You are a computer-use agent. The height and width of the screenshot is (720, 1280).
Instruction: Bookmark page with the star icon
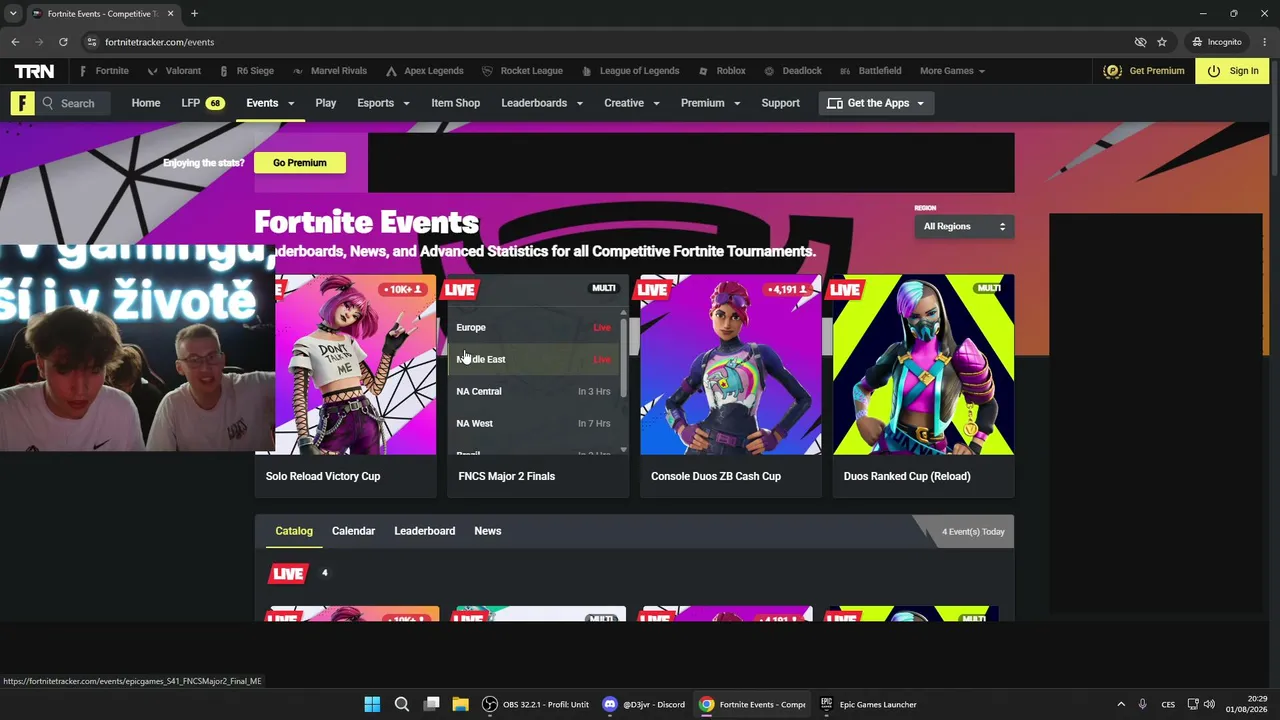pyautogui.click(x=1162, y=42)
